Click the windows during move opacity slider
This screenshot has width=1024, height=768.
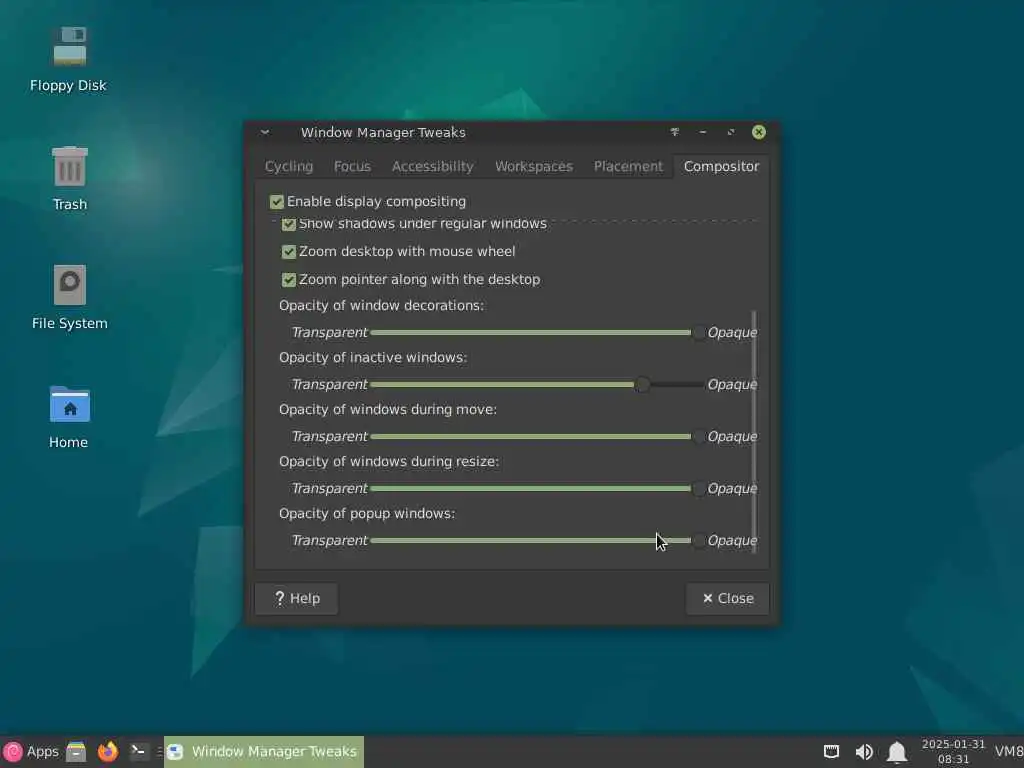pyautogui.click(x=537, y=436)
